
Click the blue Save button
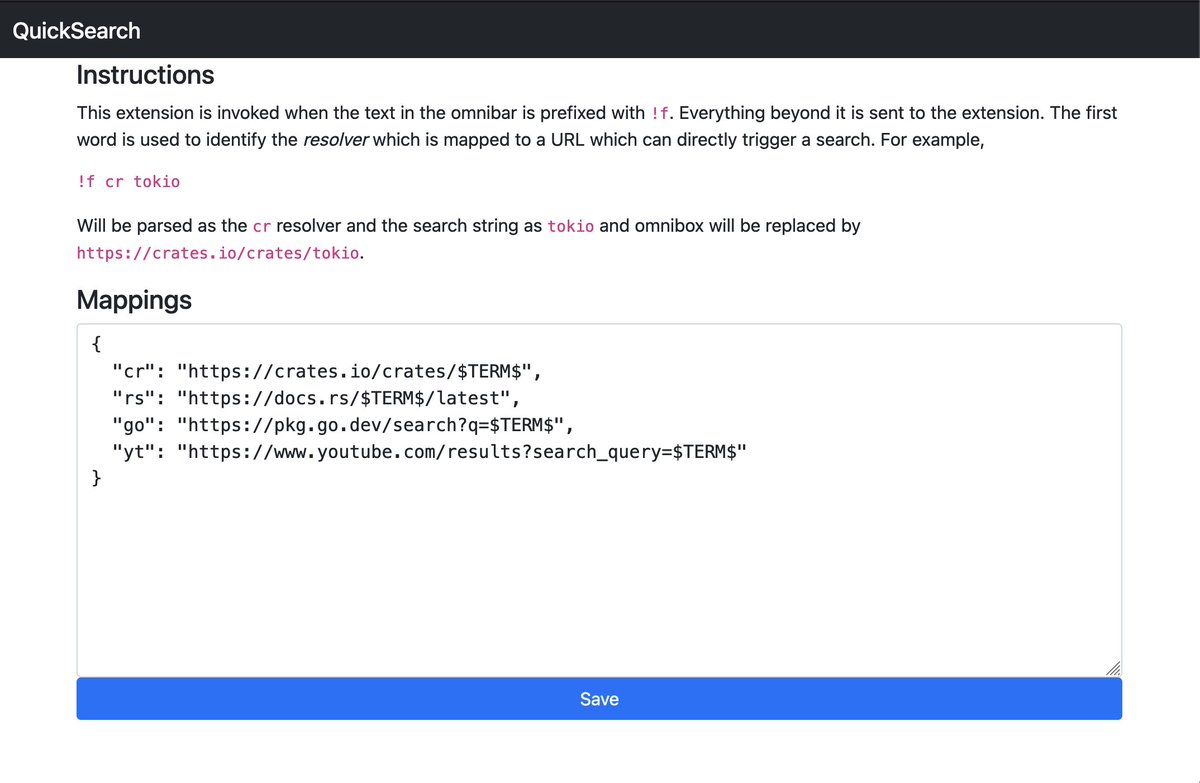coord(599,699)
